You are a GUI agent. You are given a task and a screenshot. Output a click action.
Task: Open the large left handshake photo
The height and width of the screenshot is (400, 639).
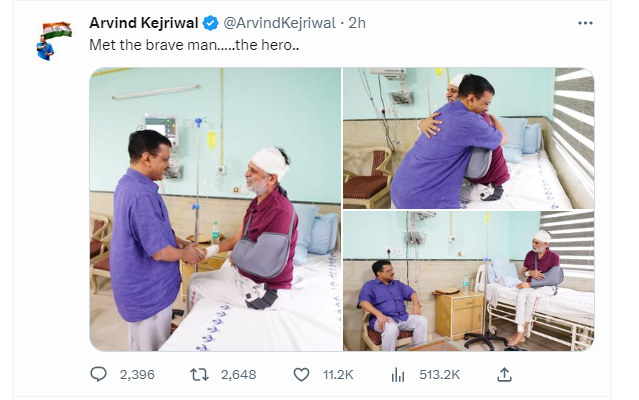click(214, 209)
